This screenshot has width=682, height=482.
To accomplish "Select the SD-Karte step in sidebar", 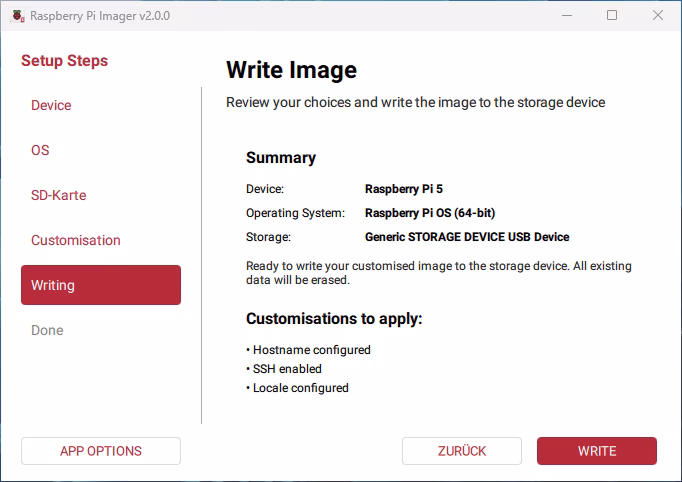I will pos(59,195).
